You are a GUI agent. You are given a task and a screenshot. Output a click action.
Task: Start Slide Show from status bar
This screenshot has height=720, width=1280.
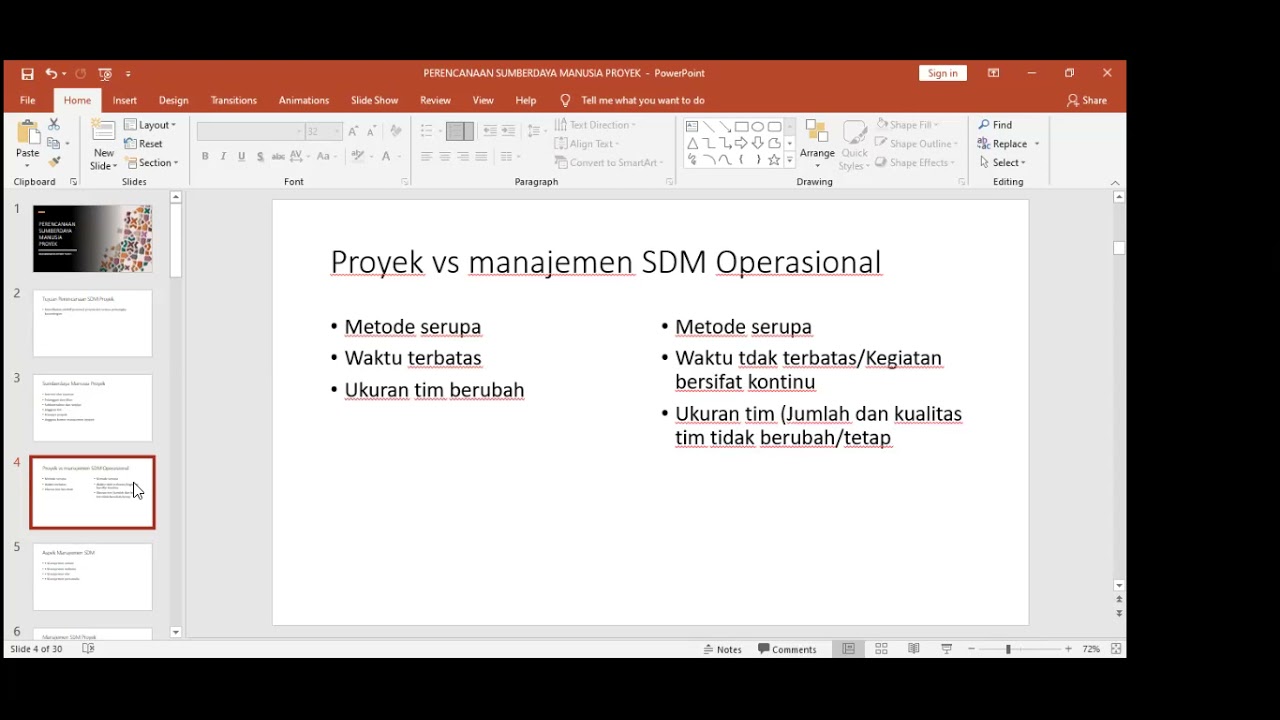click(946, 649)
